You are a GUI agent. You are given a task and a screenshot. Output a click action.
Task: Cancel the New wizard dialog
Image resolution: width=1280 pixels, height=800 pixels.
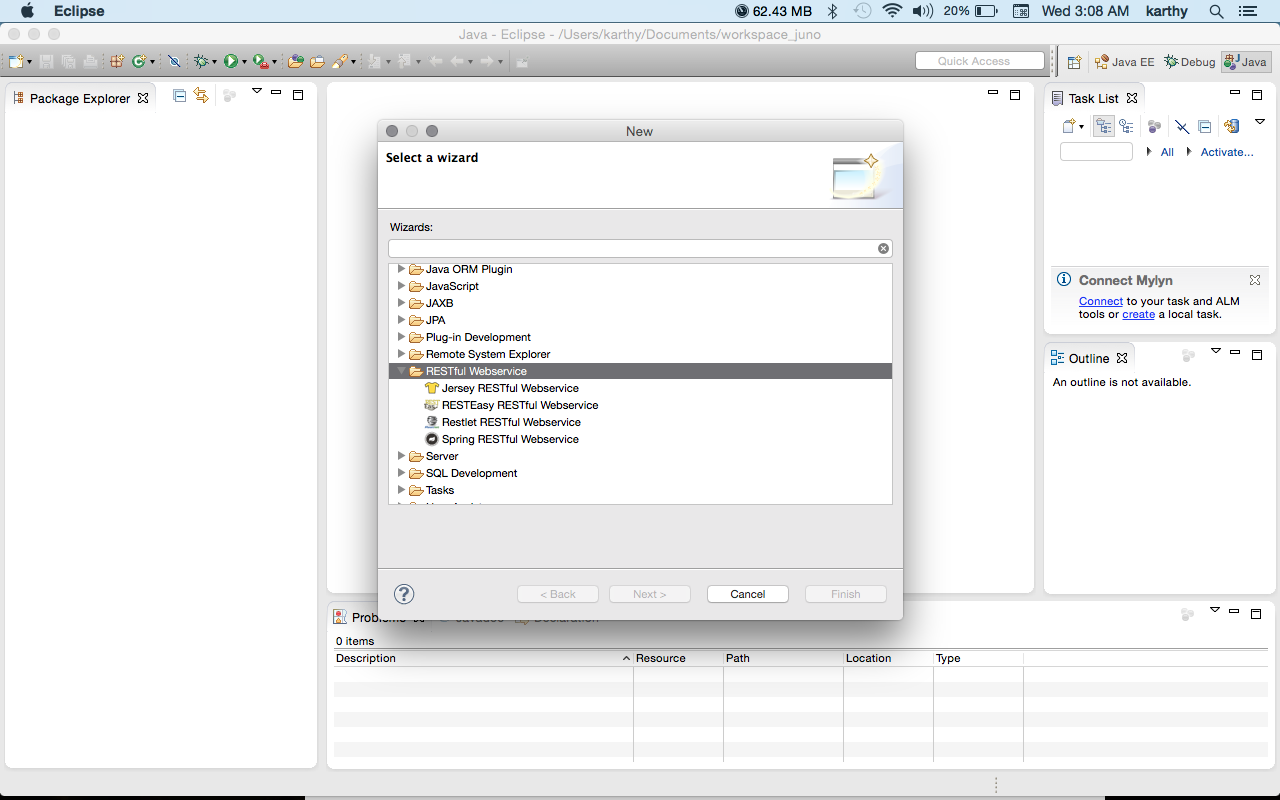pos(747,593)
